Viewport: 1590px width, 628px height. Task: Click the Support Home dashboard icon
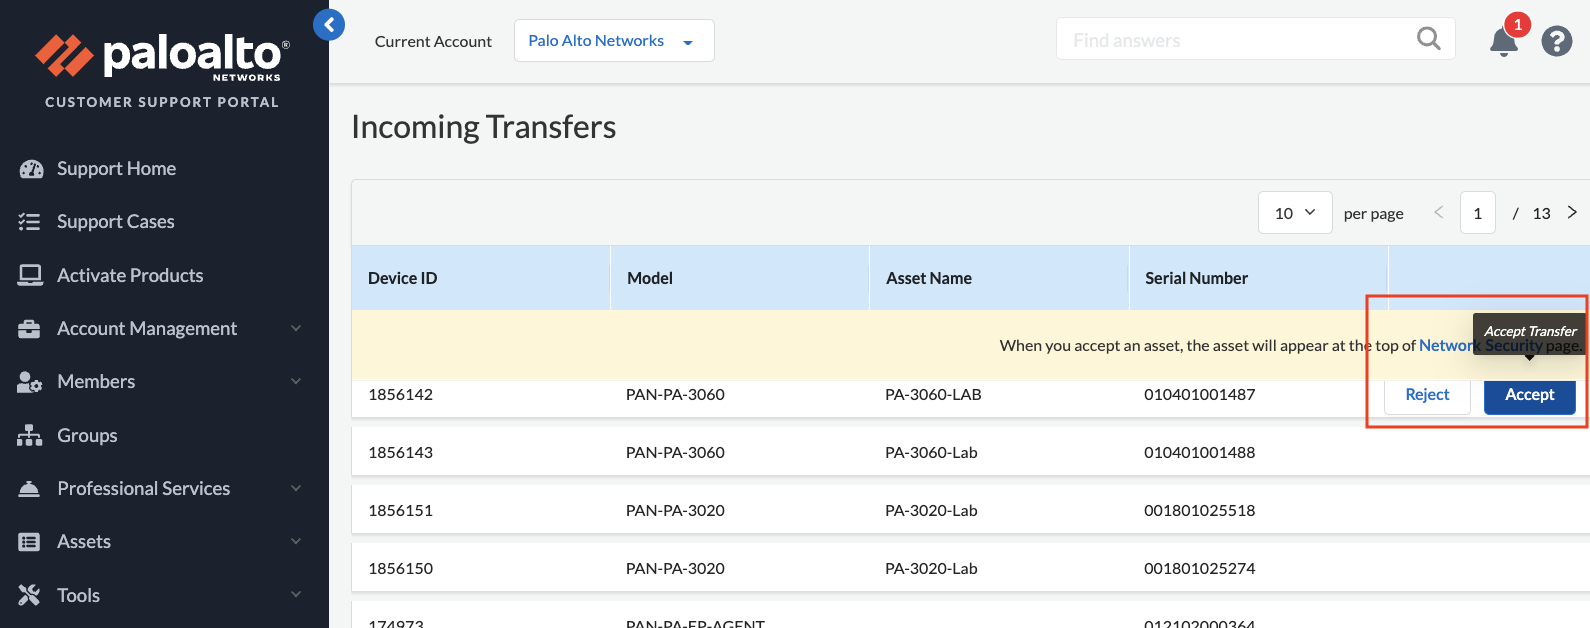(x=31, y=169)
